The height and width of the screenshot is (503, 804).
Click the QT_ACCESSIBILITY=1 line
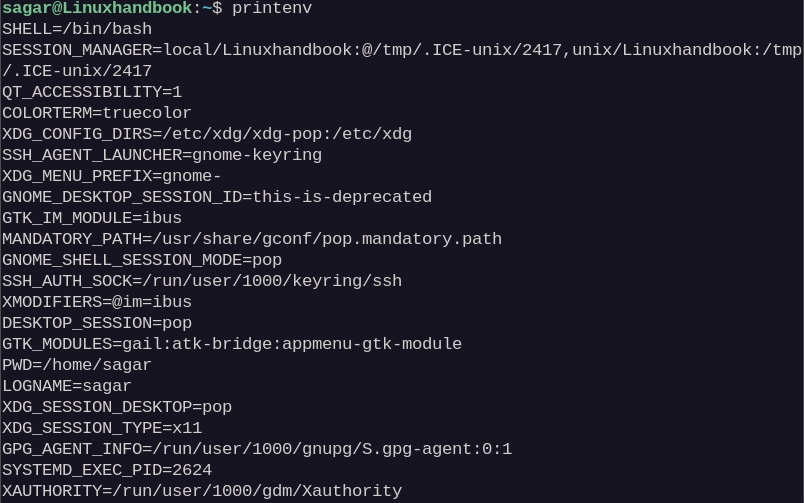point(92,92)
